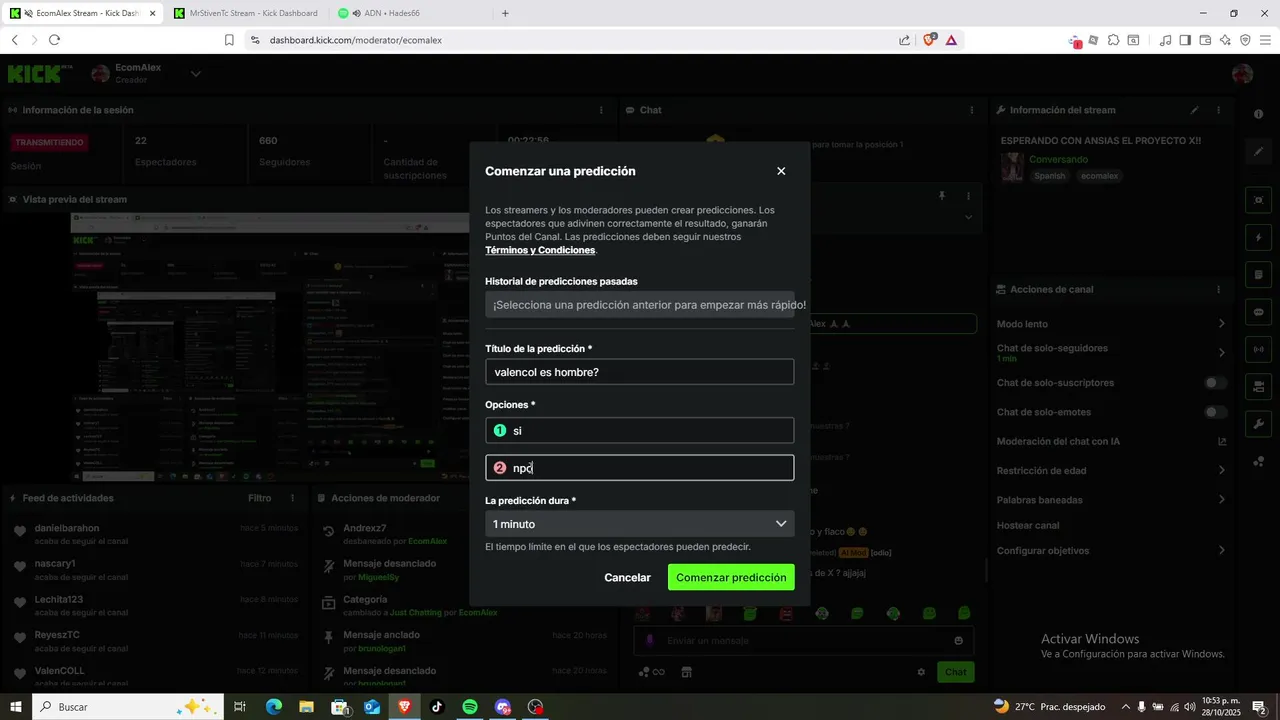The image size is (1280, 720).
Task: Open Spotify from taskbar
Action: pyautogui.click(x=470, y=707)
